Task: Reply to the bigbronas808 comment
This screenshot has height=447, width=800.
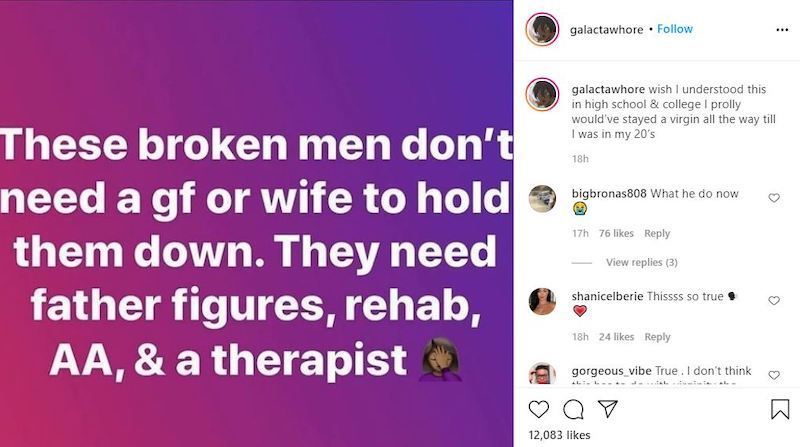Action: coord(657,233)
